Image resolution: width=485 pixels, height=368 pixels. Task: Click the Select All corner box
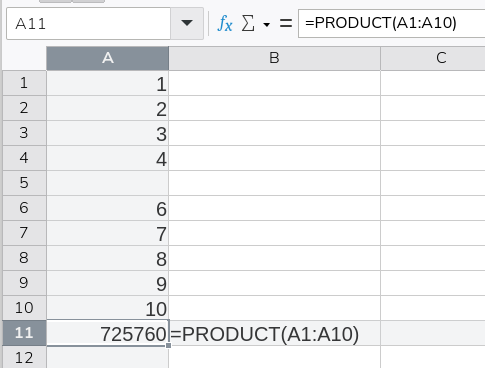click(24, 58)
